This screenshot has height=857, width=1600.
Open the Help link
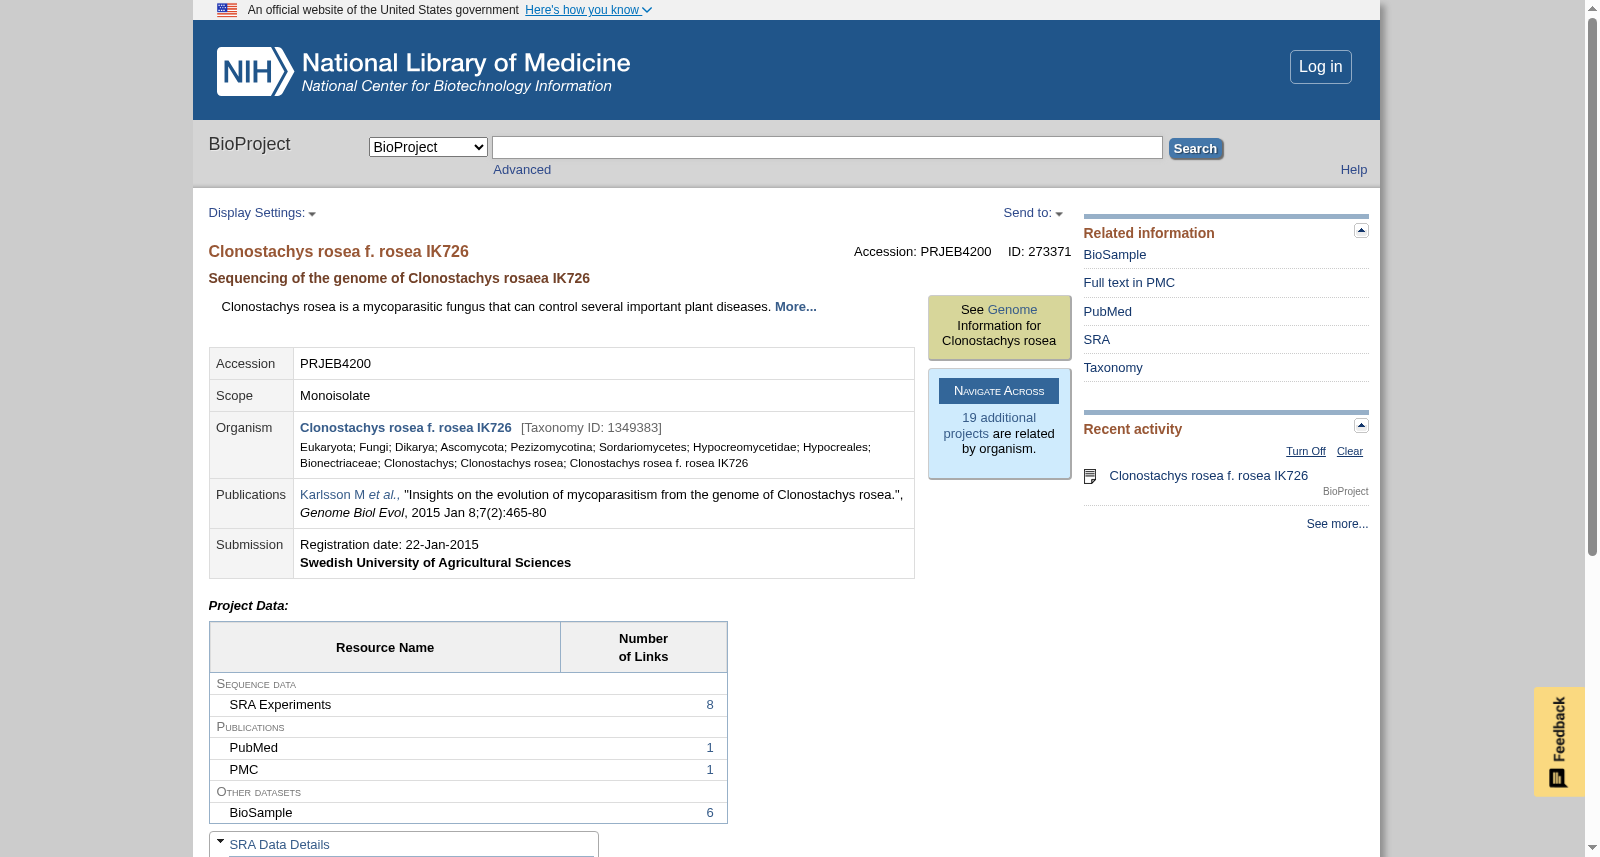(x=1353, y=170)
